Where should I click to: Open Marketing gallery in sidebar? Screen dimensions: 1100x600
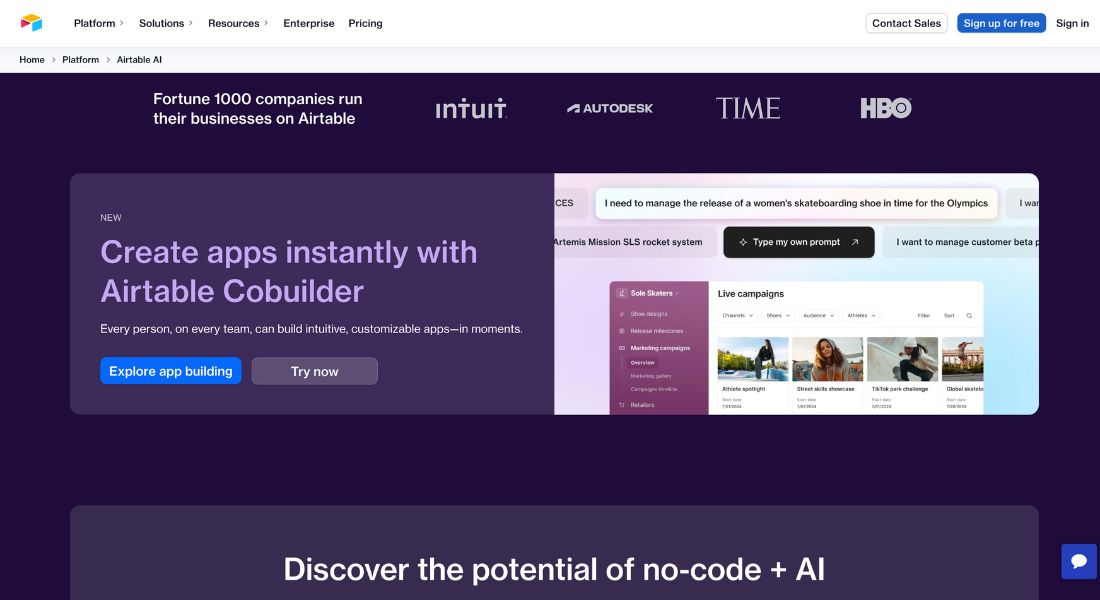[650, 376]
